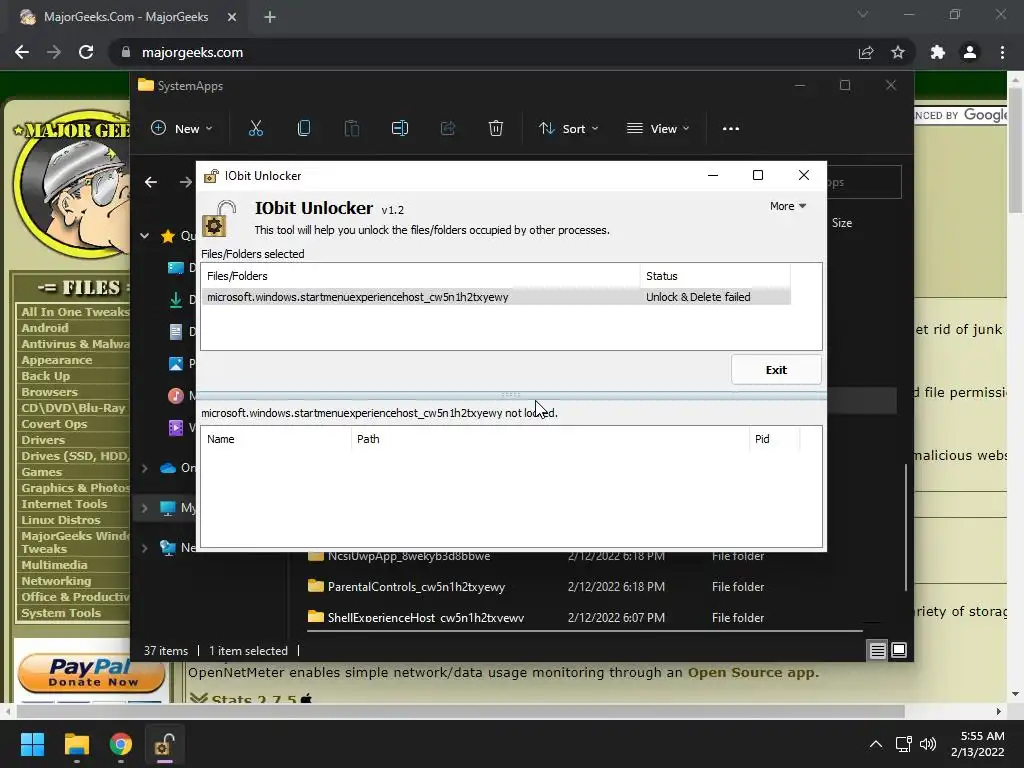Open File Explorer from the taskbar

76,744
